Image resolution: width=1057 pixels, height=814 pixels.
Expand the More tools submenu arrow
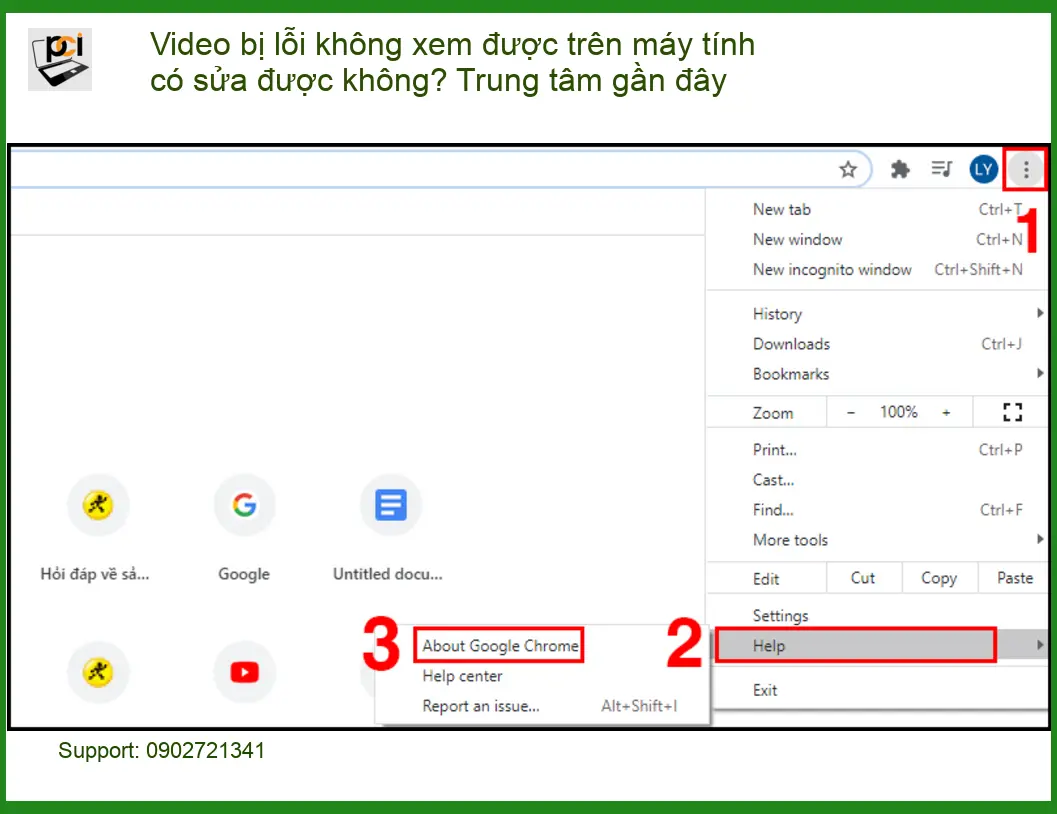coord(1039,539)
